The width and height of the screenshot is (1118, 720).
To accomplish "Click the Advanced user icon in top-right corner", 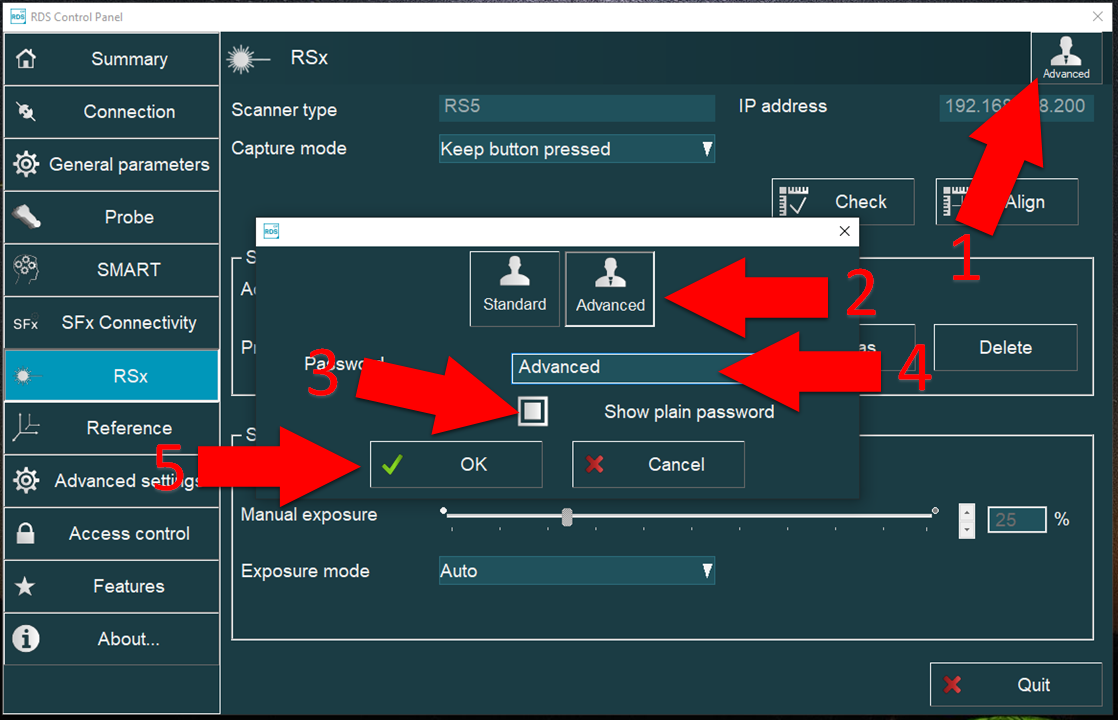I will 1065,58.
